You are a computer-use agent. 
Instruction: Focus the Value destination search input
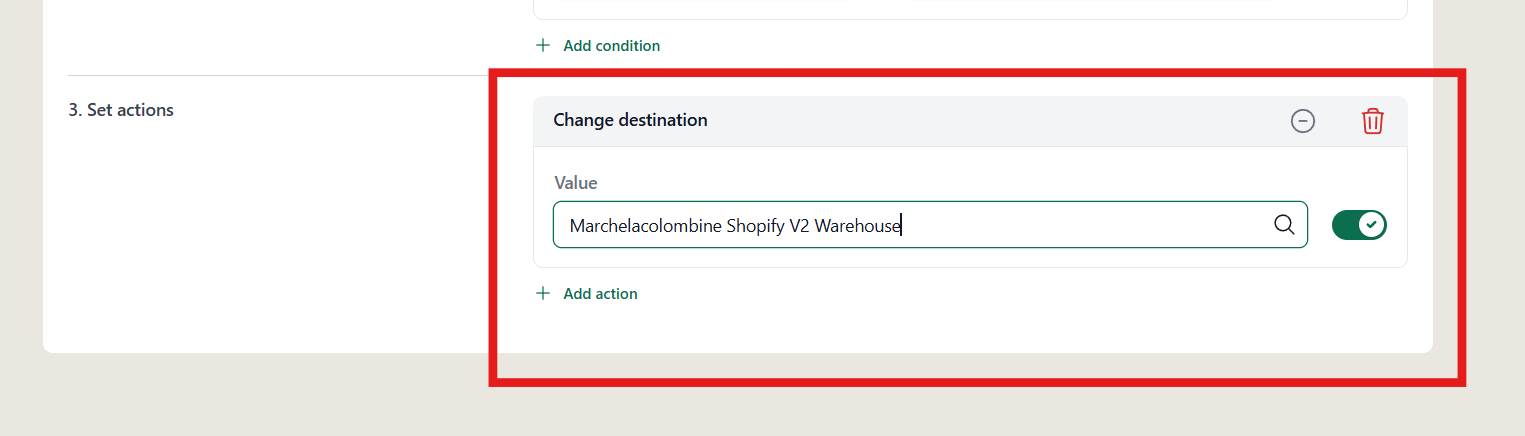930,224
